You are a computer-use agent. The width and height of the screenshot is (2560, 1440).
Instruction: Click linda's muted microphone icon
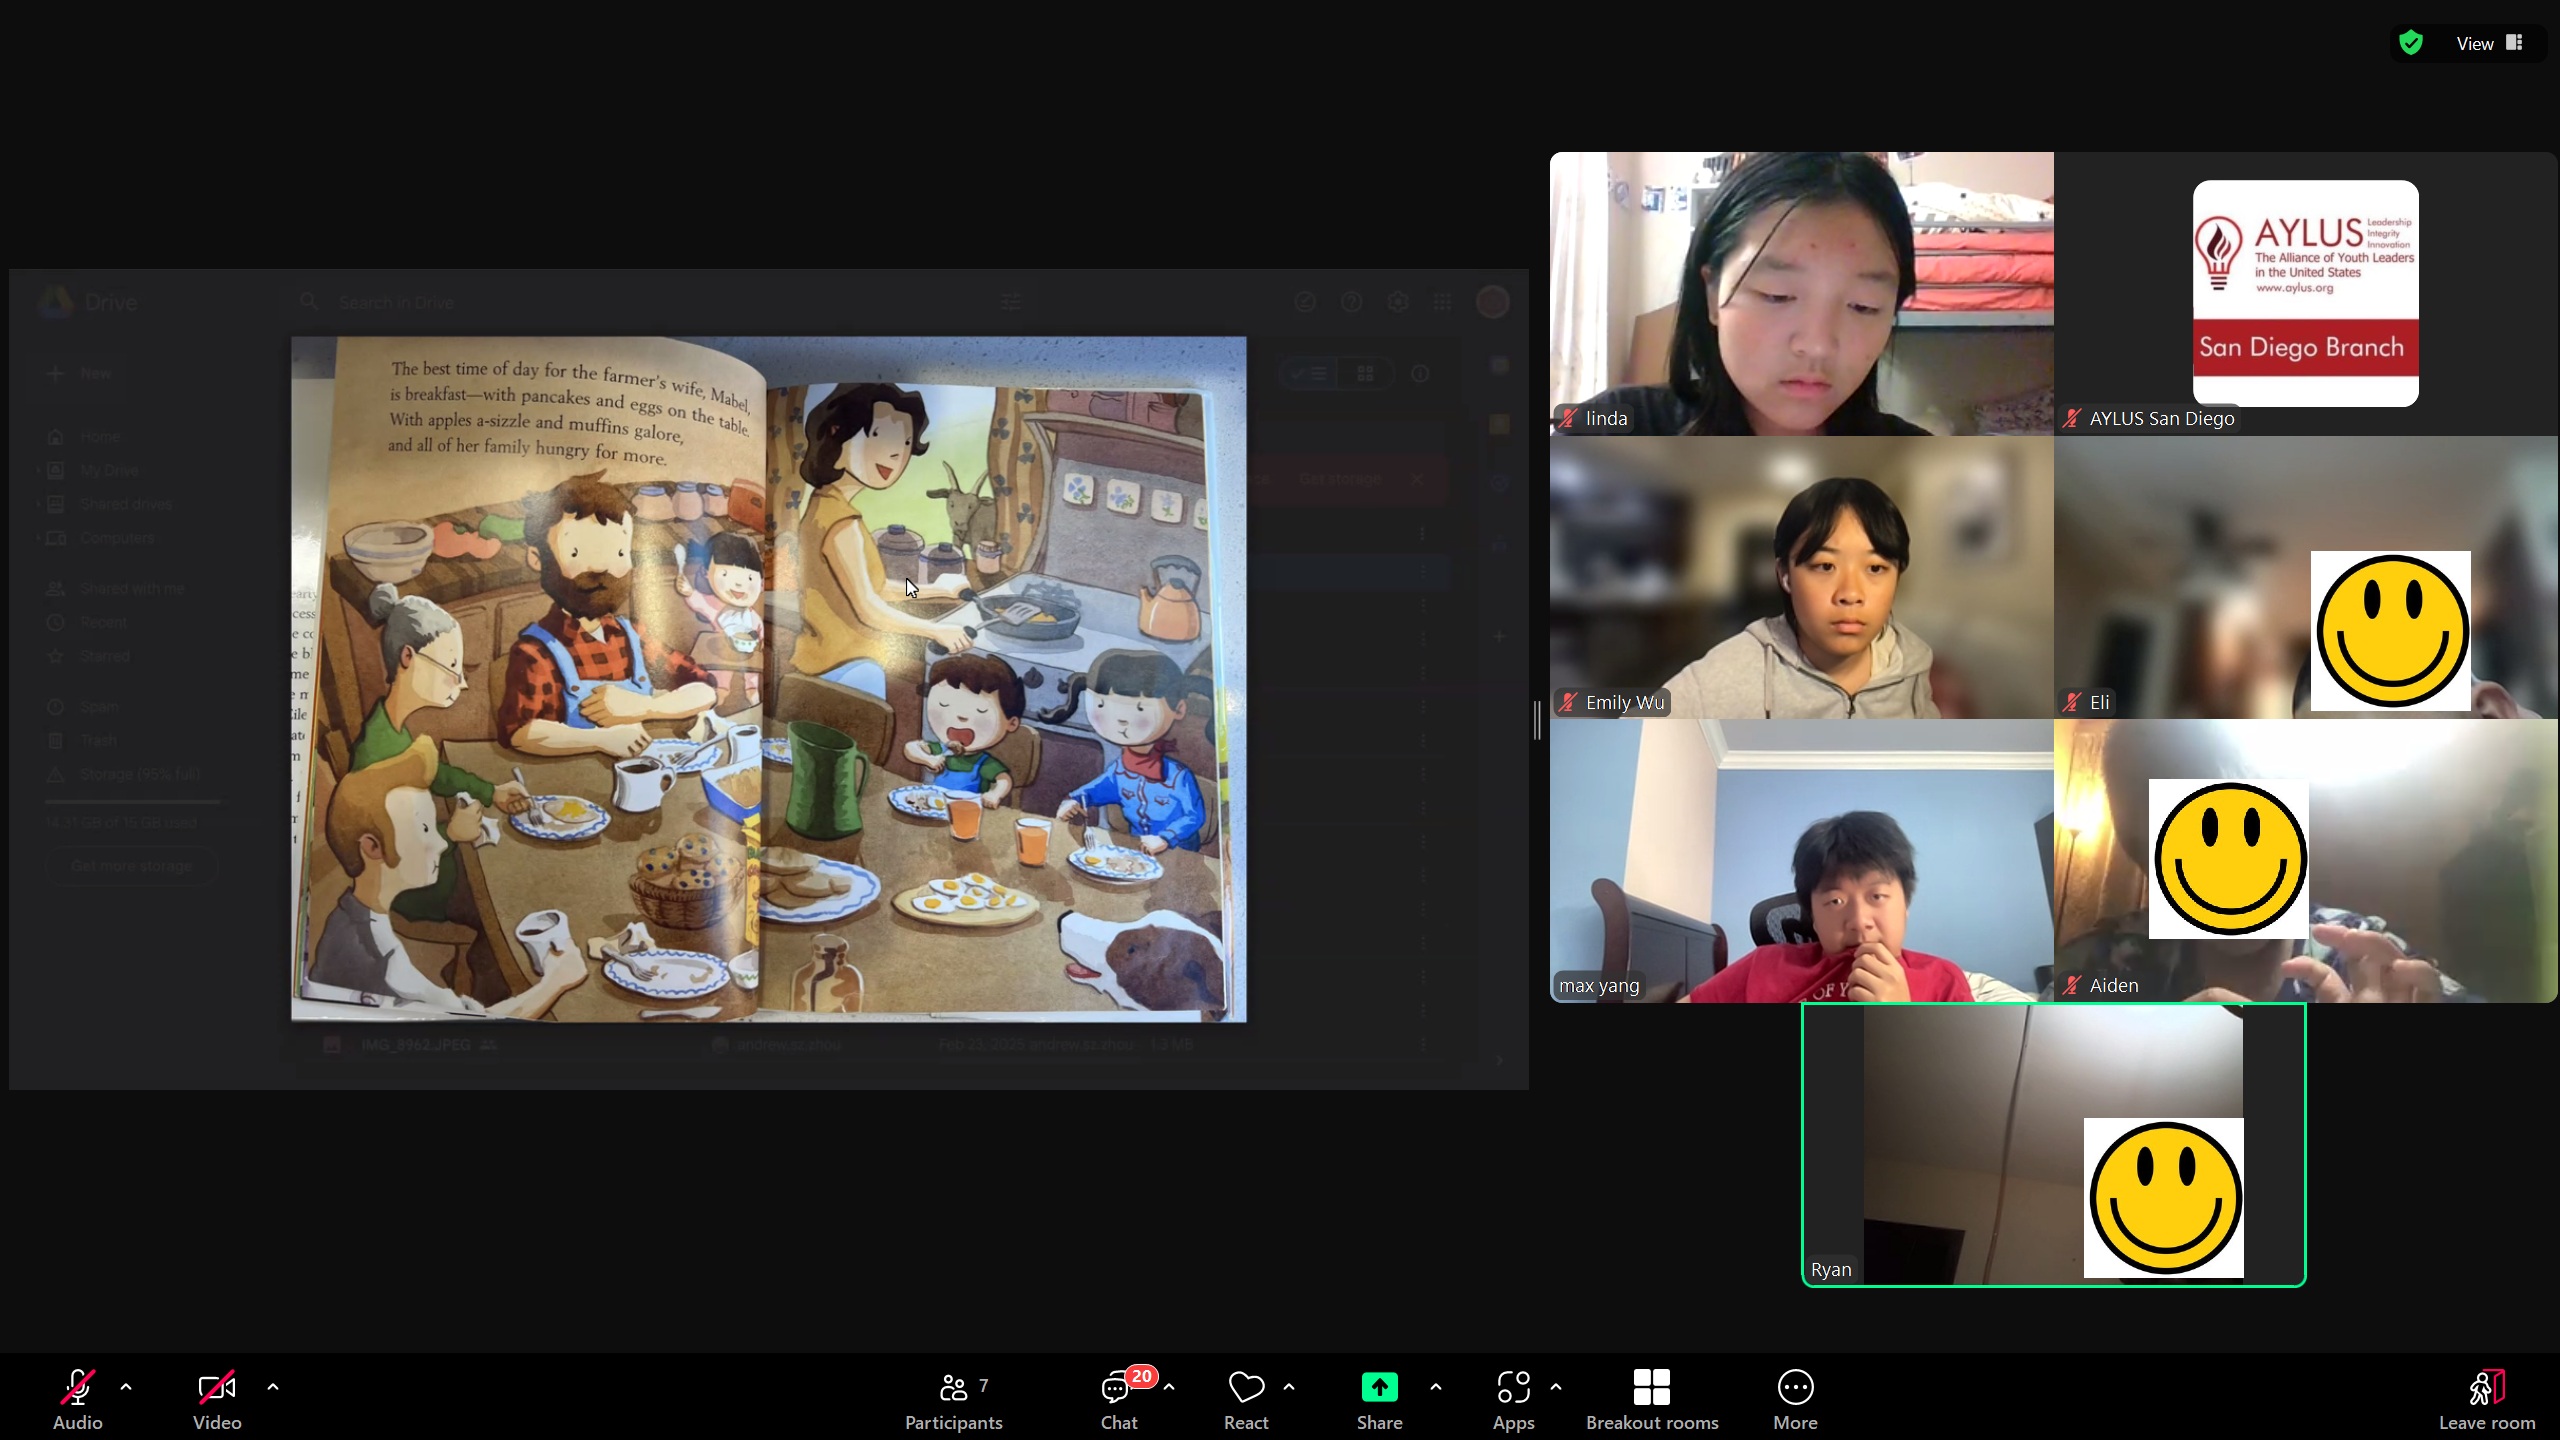1567,419
